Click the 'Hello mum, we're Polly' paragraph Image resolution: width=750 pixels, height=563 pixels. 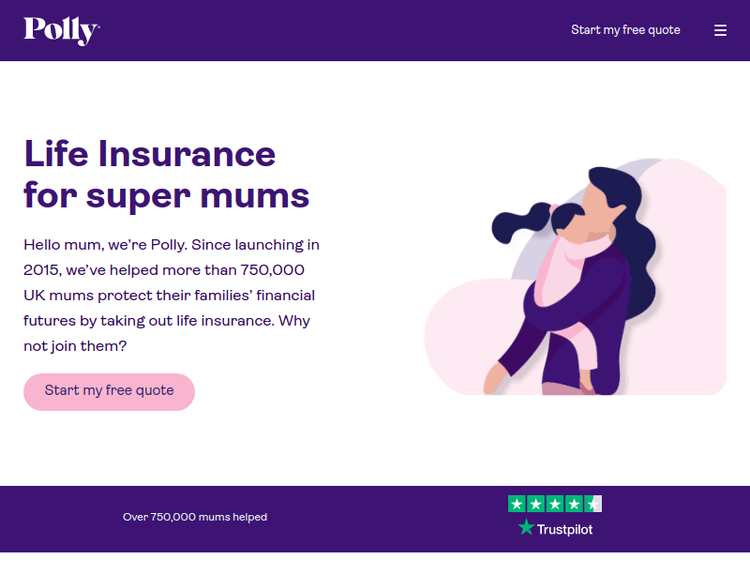[172, 295]
